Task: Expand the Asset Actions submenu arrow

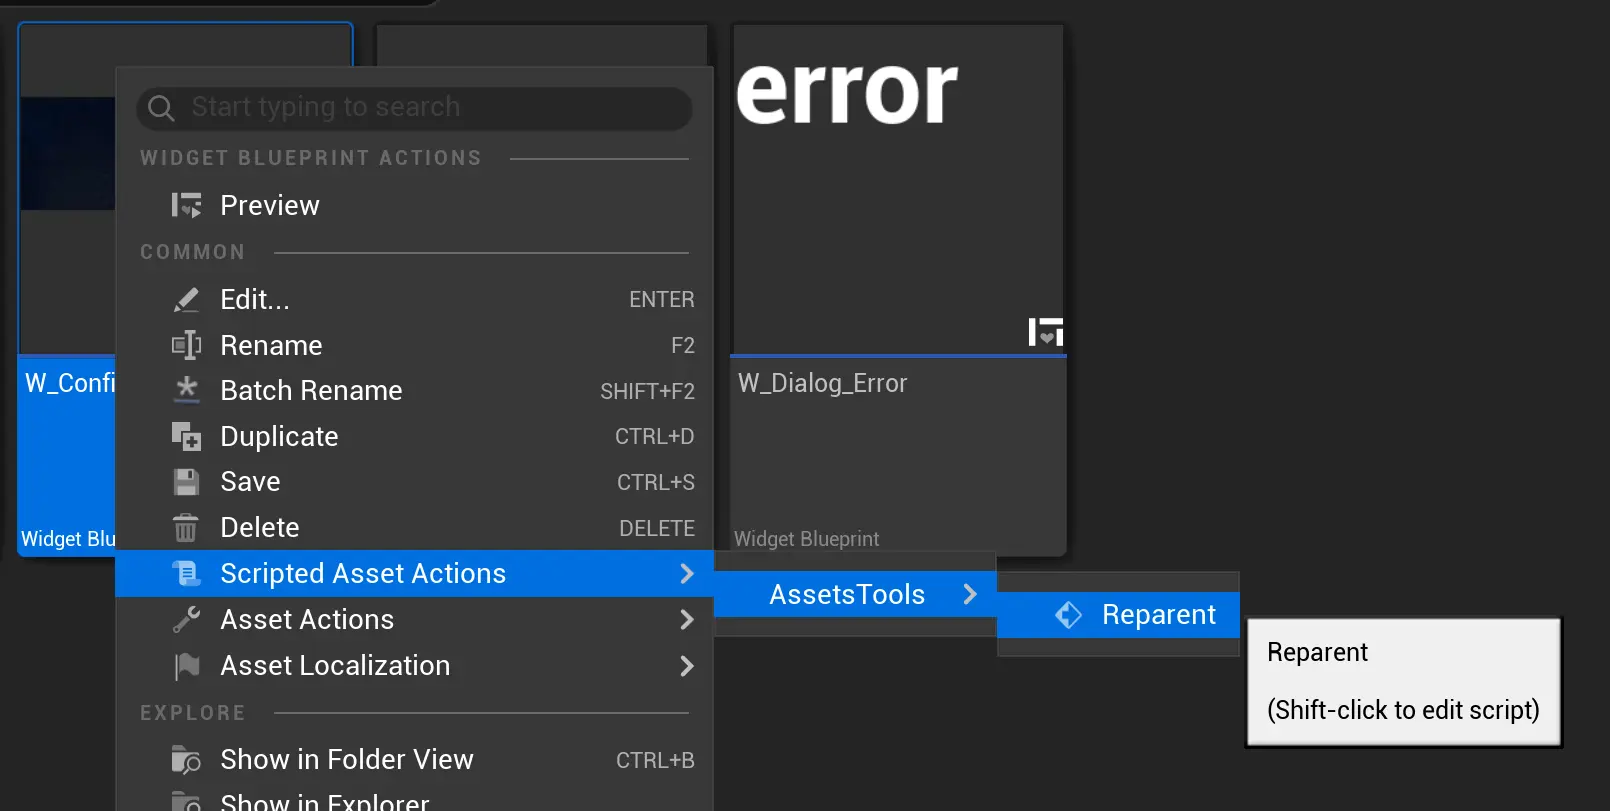Action: (x=686, y=620)
